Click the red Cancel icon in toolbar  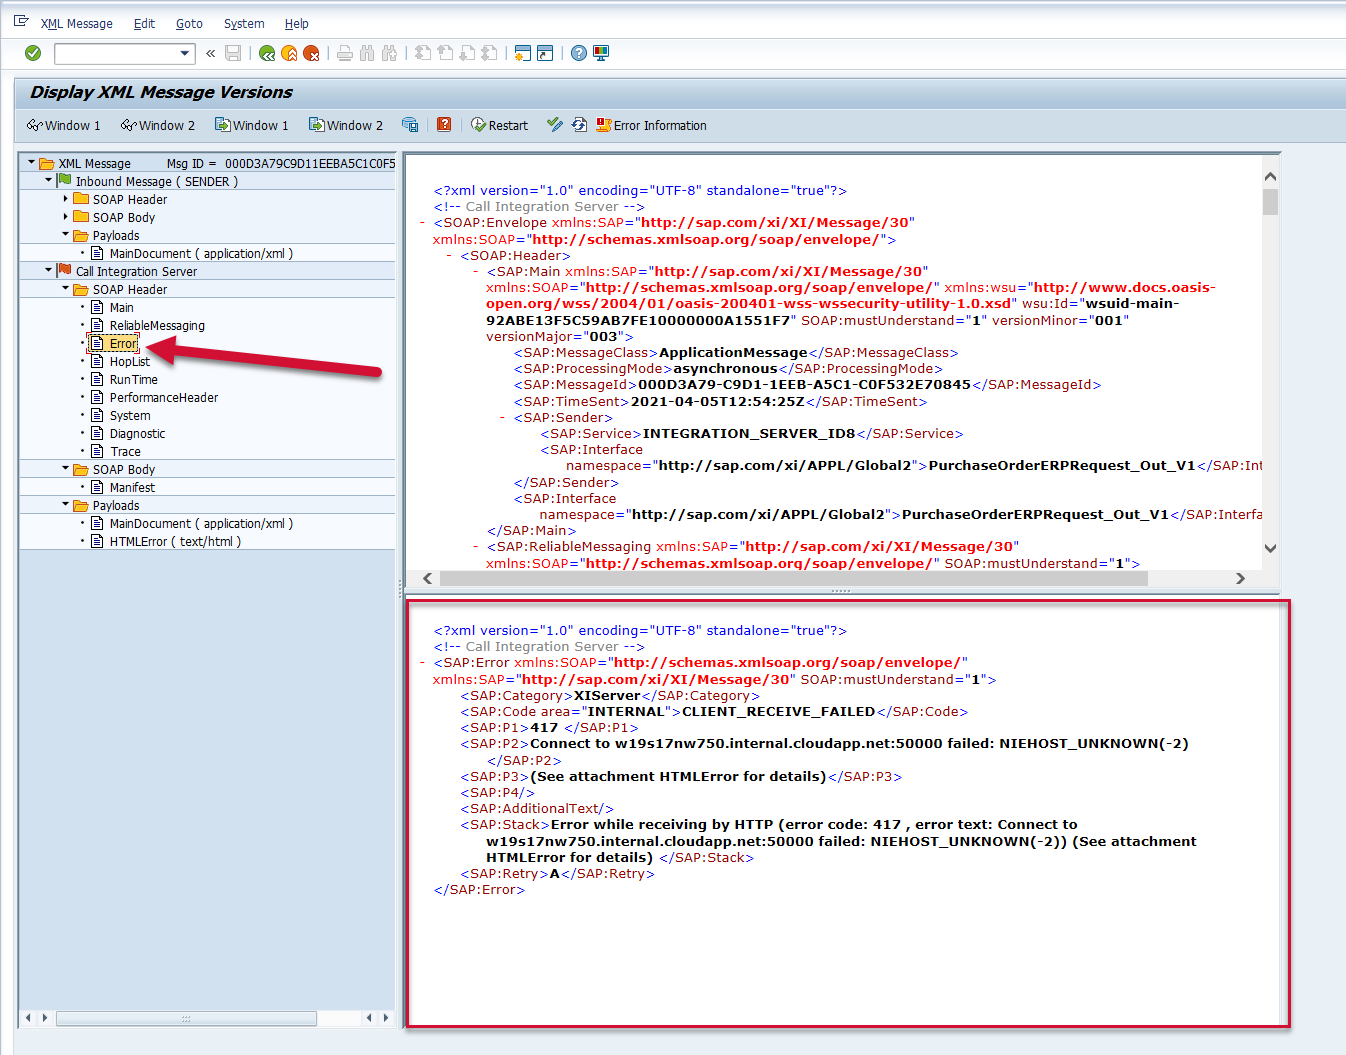[x=311, y=53]
